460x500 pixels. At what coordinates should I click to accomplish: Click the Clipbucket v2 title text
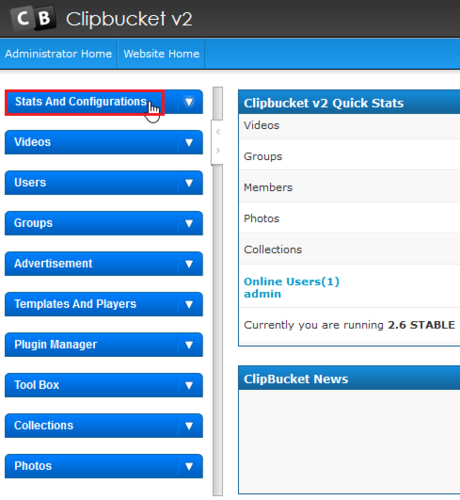129,19
